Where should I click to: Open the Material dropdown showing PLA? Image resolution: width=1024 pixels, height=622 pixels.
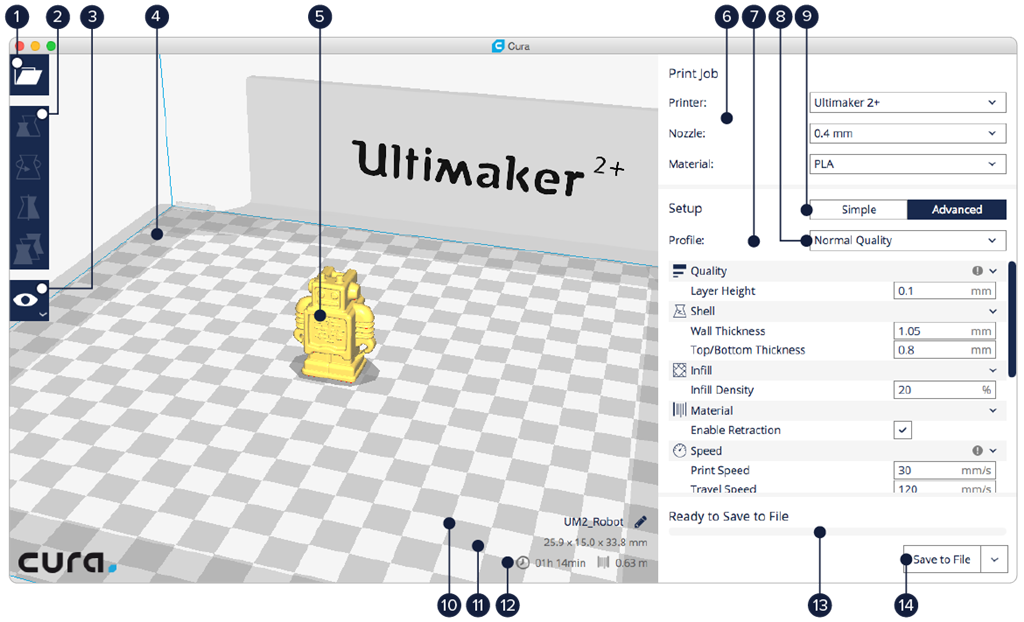click(x=908, y=164)
